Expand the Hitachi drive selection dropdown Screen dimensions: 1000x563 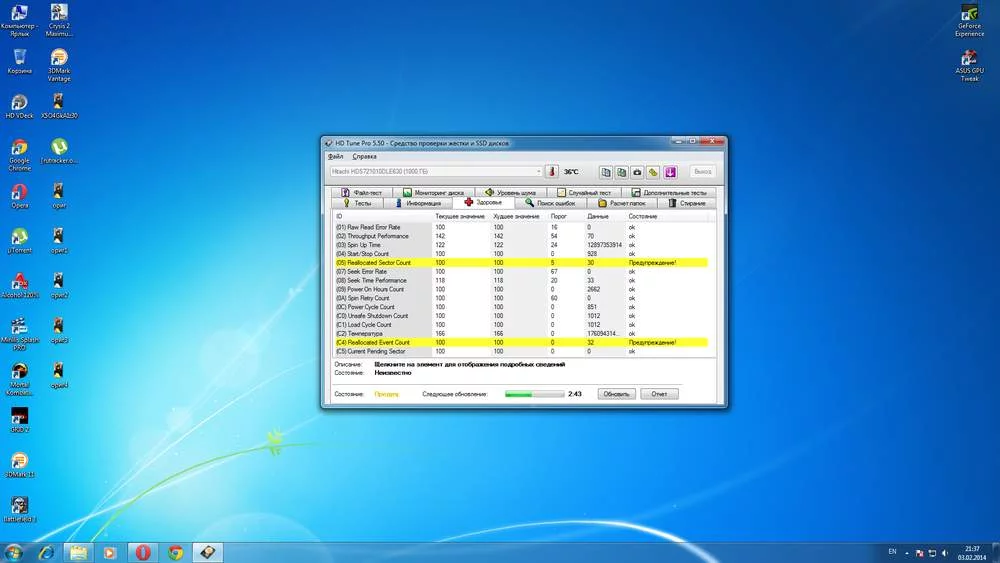[x=538, y=172]
